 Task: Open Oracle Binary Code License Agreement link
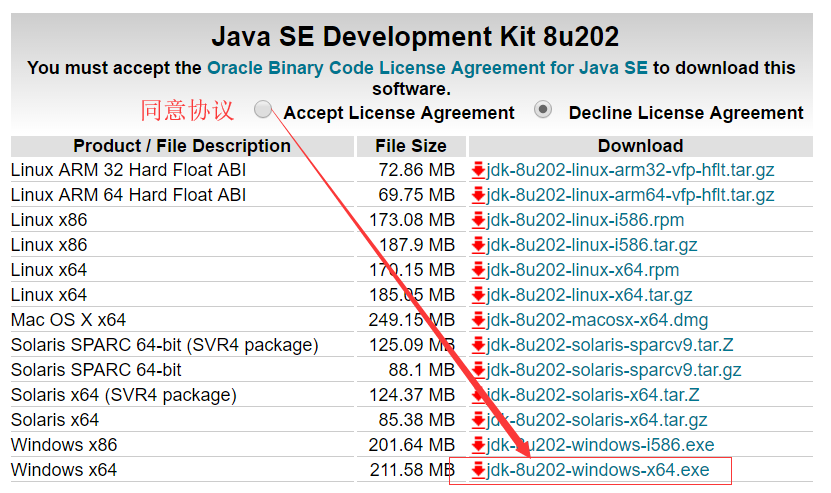[427, 68]
